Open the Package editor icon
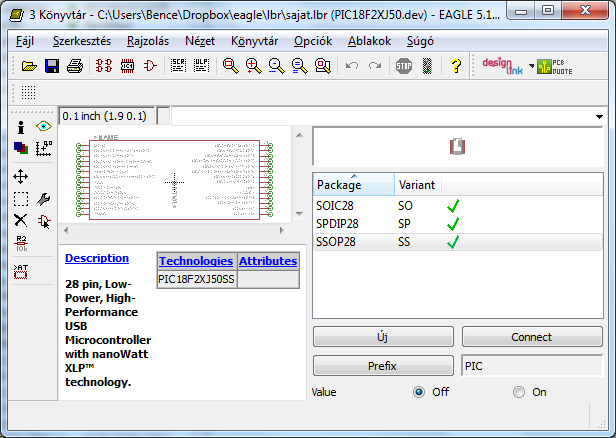 127,66
